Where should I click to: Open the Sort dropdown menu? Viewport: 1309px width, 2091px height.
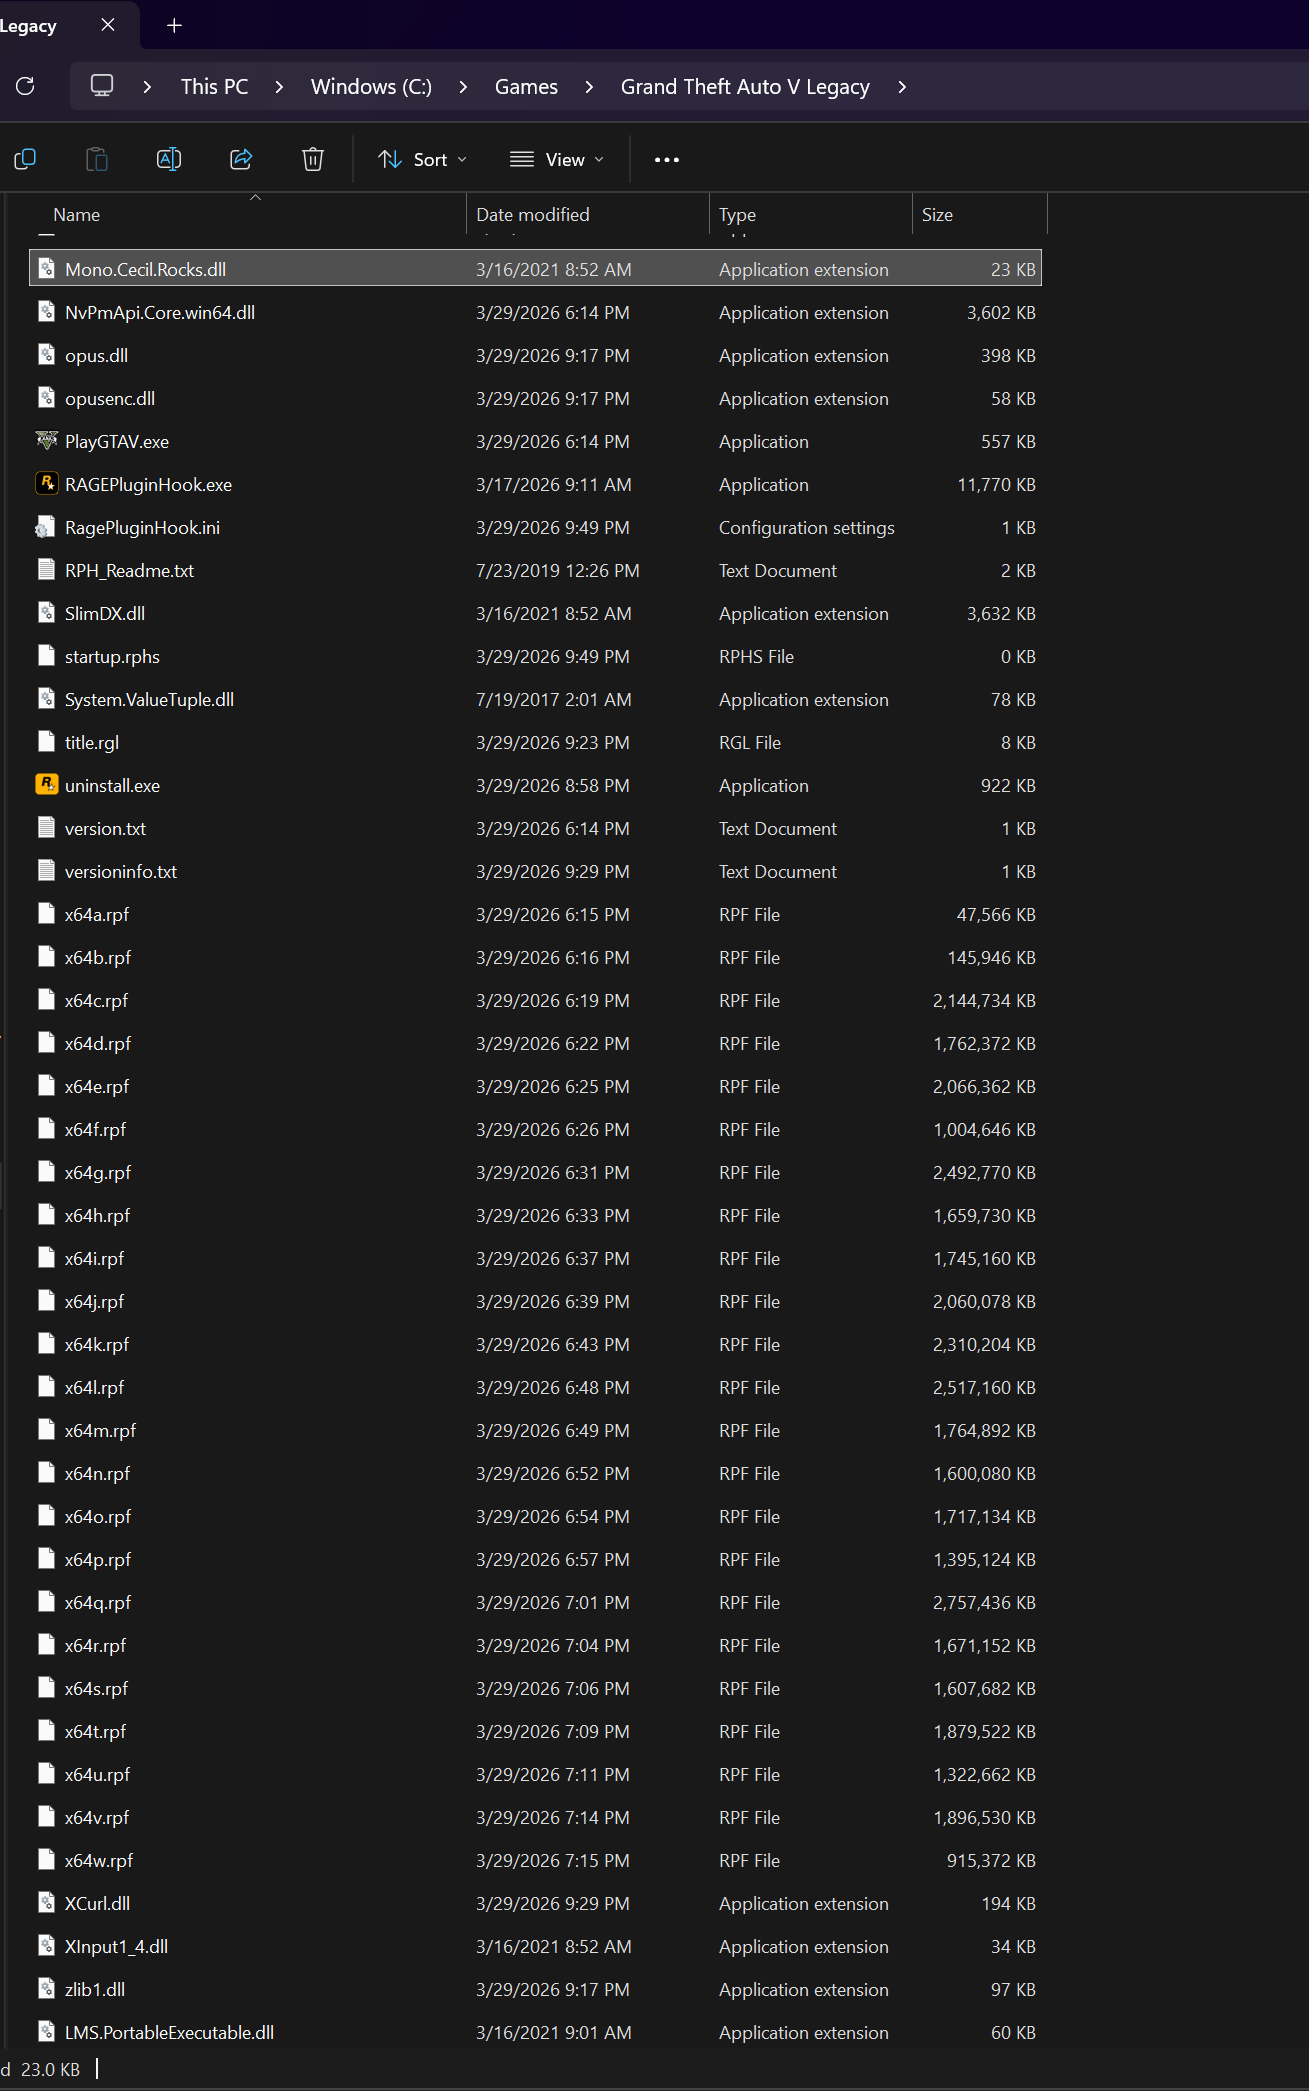click(422, 160)
